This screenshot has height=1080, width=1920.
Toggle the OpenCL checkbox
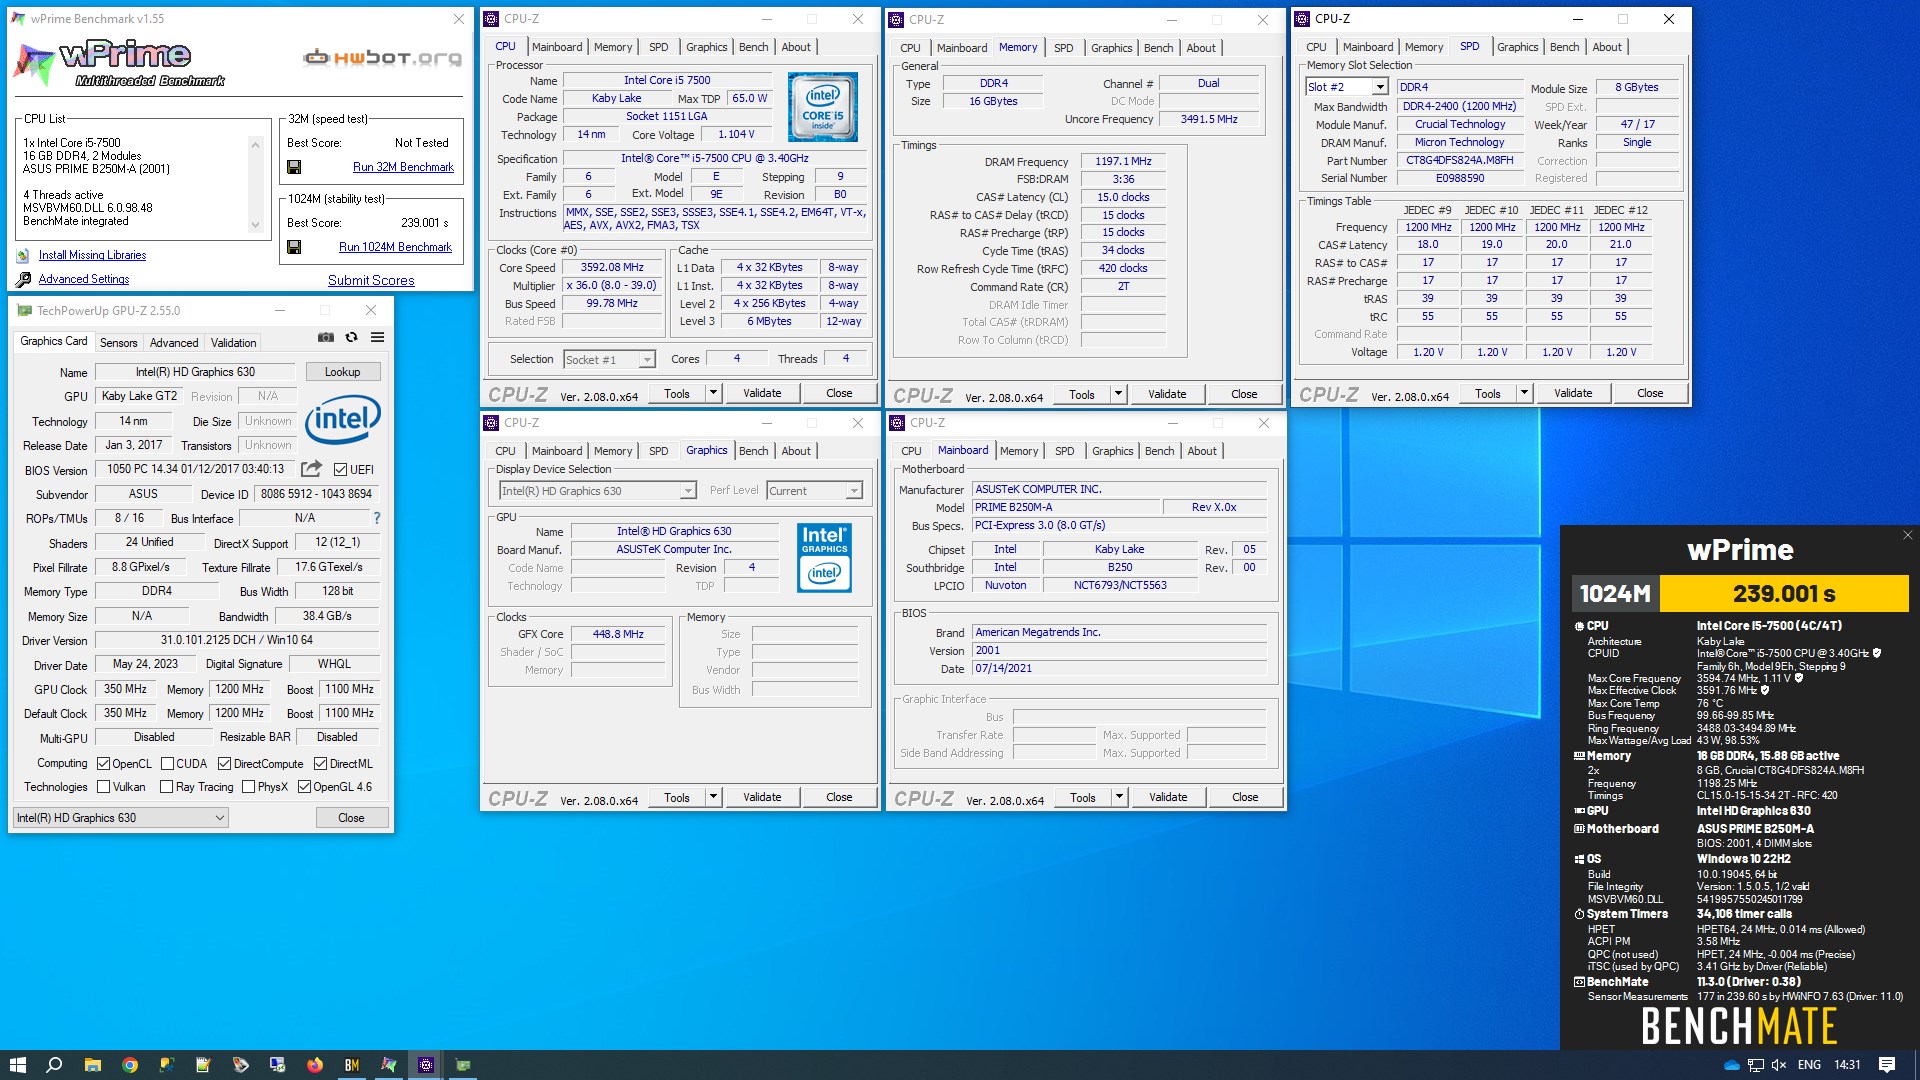click(103, 764)
